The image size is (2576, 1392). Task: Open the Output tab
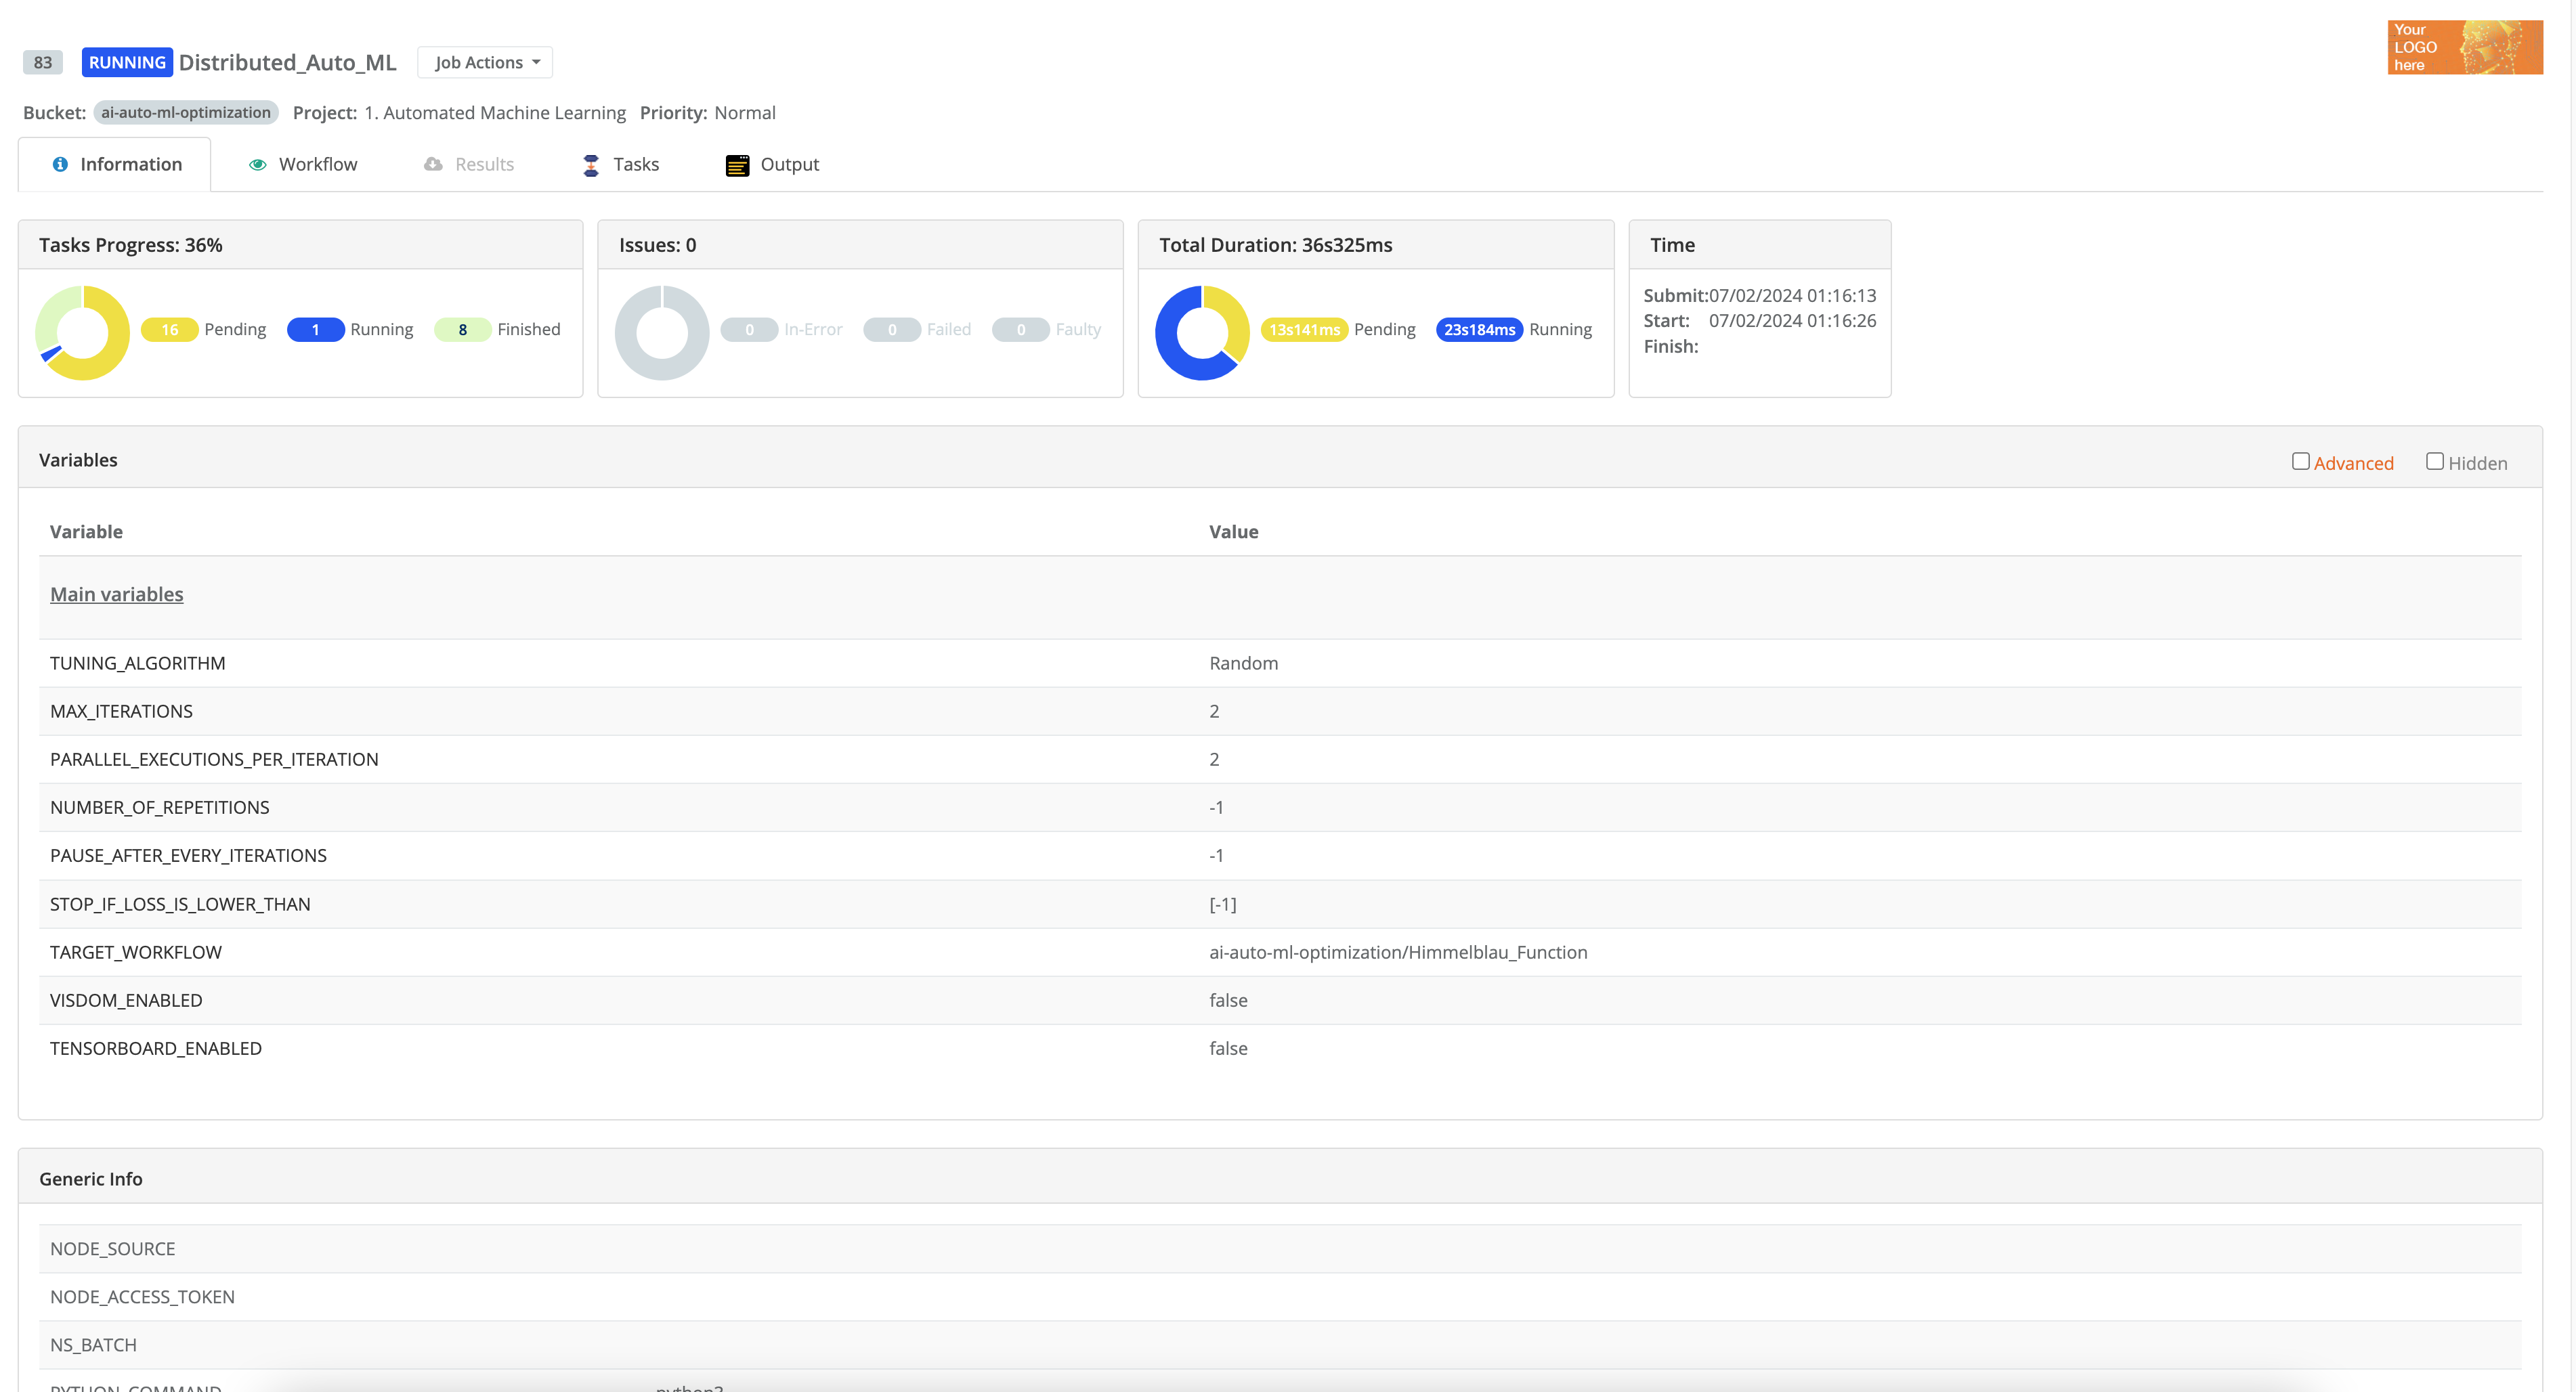coord(773,164)
